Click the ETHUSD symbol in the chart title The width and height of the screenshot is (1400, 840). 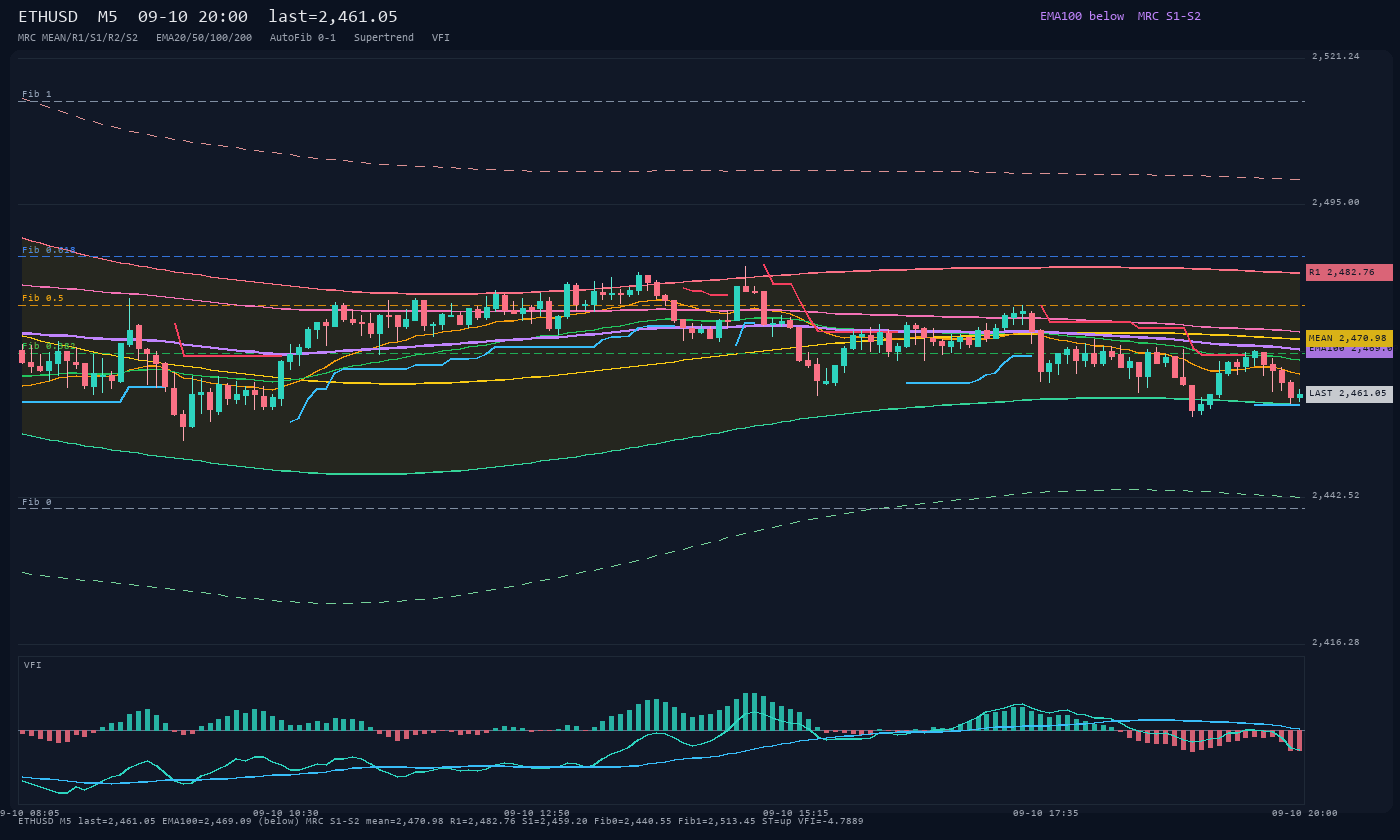(x=48, y=16)
